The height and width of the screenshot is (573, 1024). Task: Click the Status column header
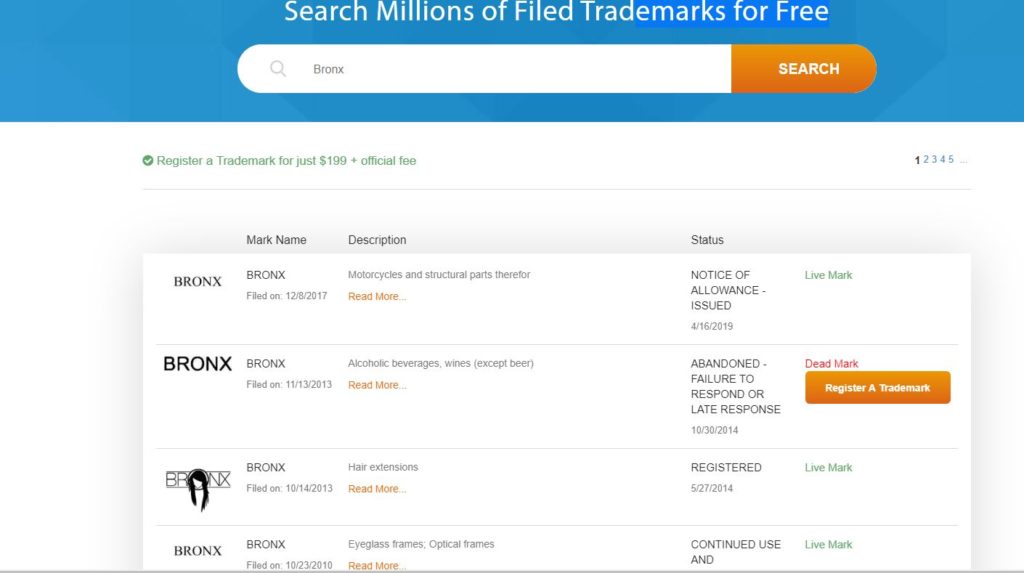coord(707,240)
